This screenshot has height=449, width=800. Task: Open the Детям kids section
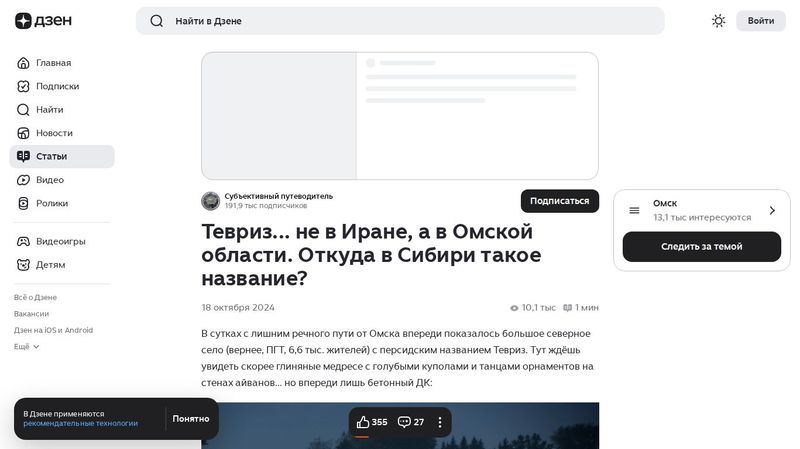(x=50, y=265)
